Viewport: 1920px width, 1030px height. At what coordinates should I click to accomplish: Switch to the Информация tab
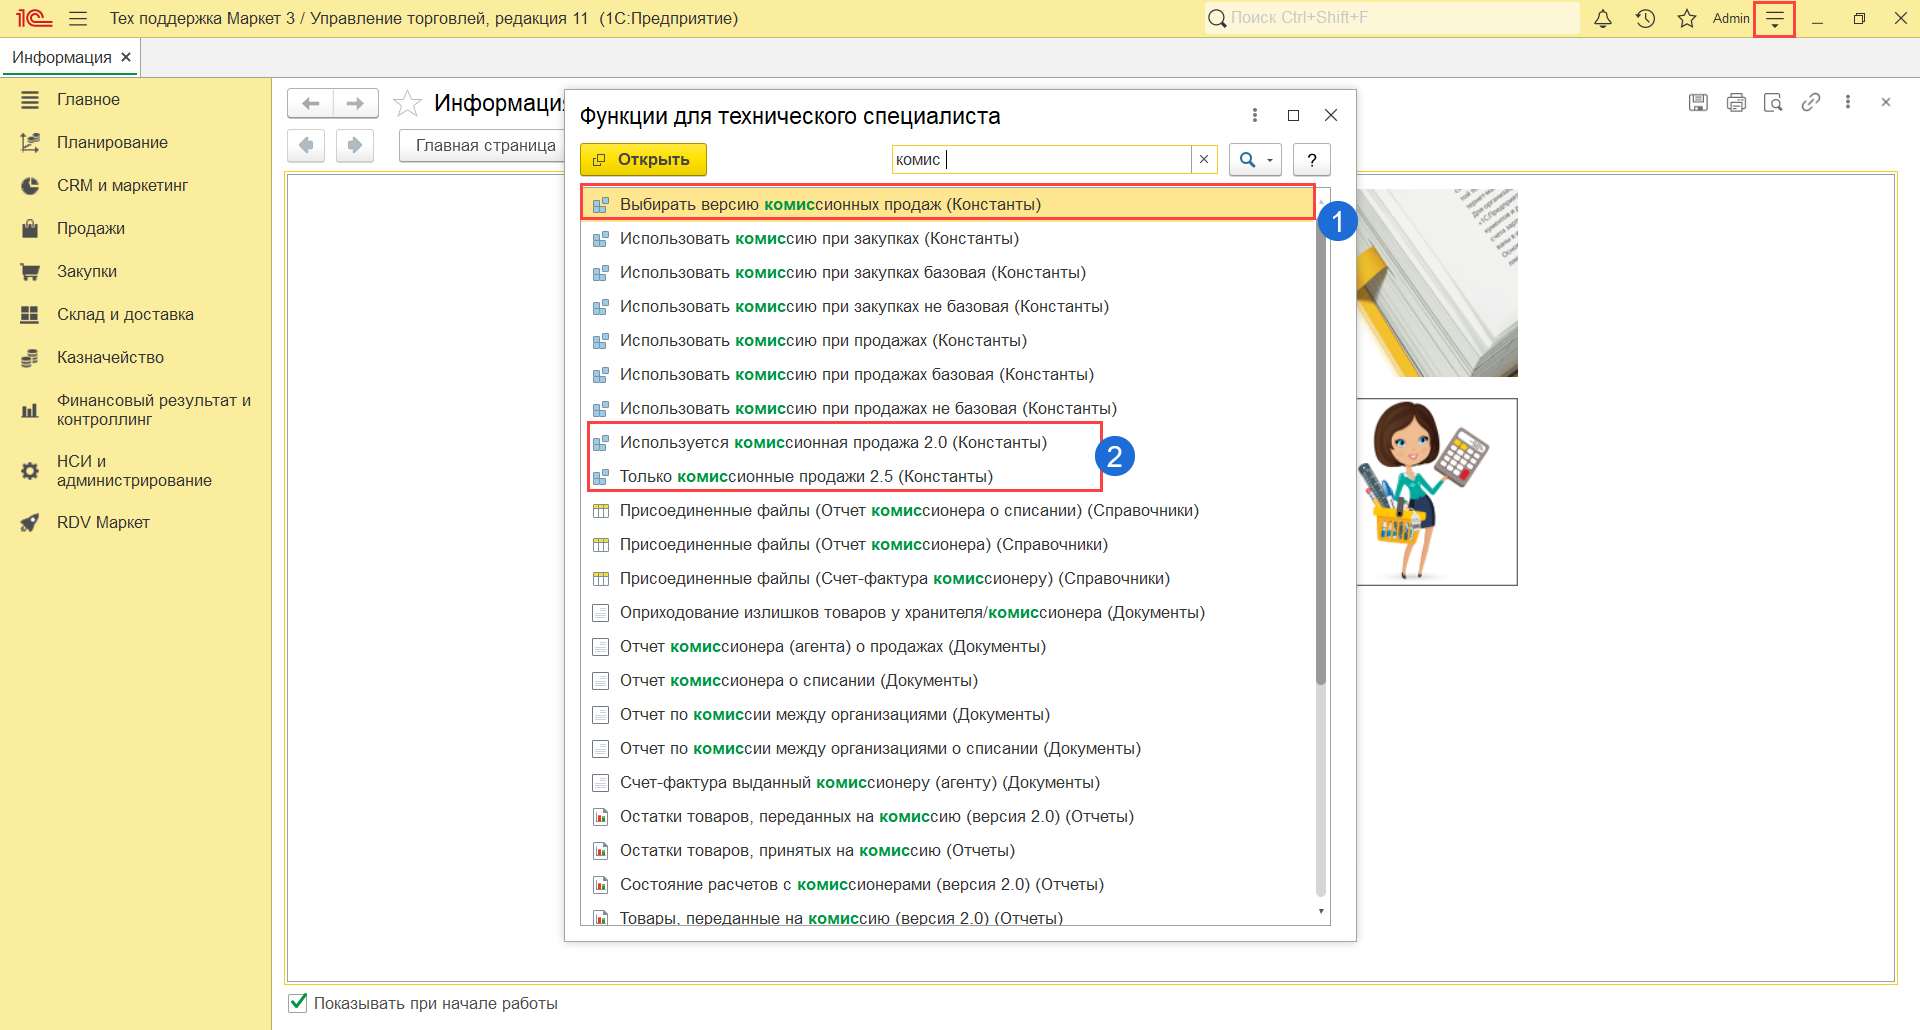click(62, 58)
